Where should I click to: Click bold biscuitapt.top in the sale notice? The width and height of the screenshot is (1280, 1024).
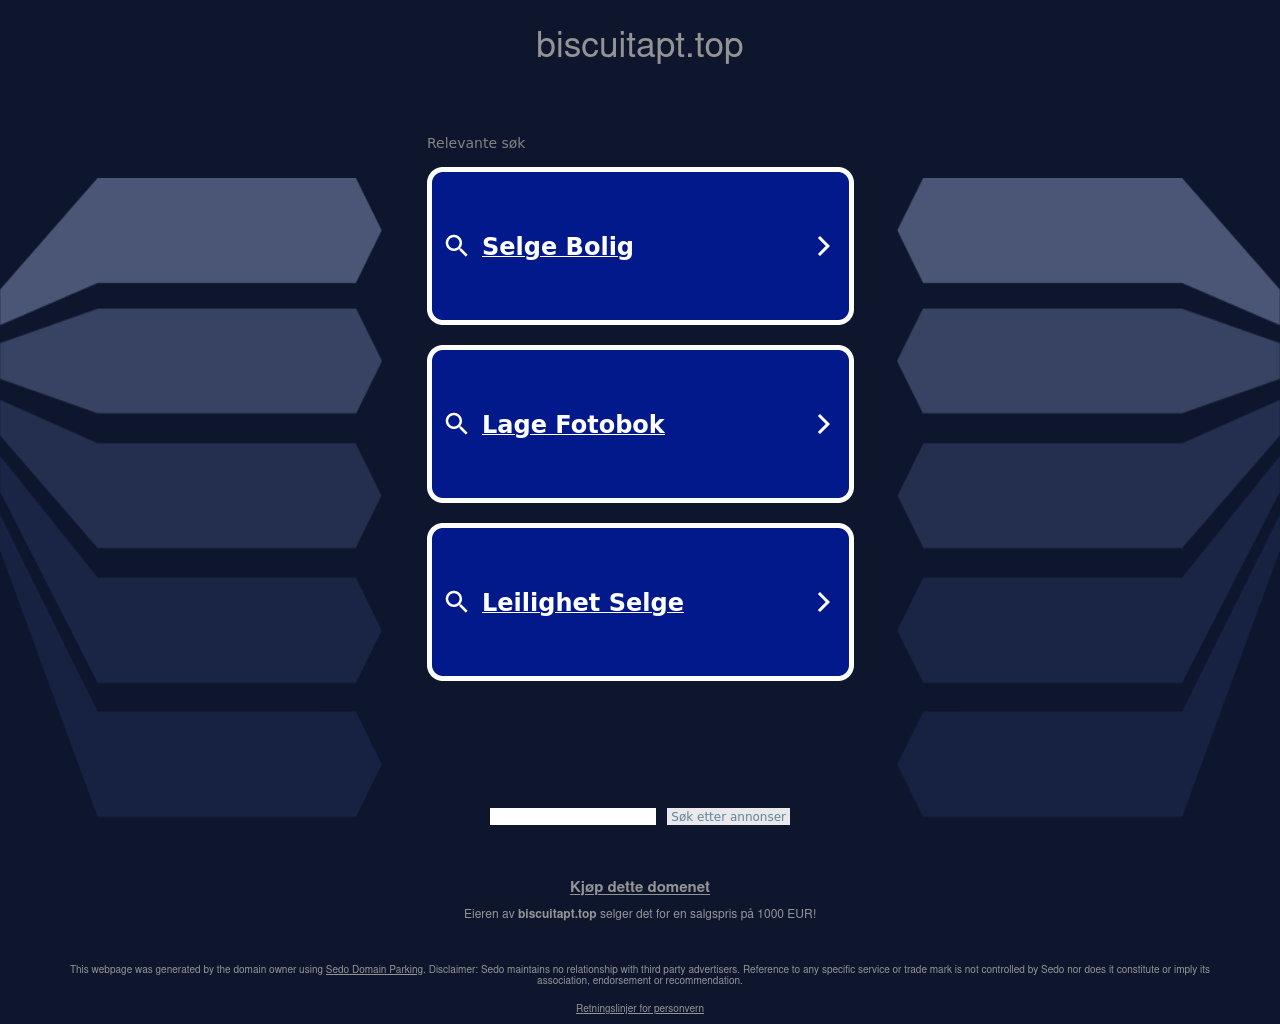click(x=557, y=914)
